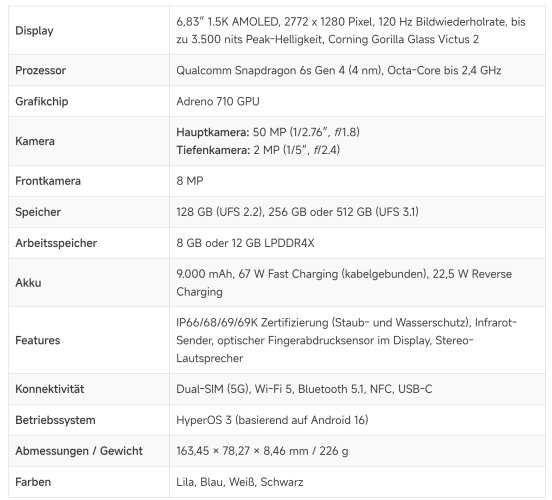
Task: Select the 9.000 mAh battery description
Action: (344, 283)
